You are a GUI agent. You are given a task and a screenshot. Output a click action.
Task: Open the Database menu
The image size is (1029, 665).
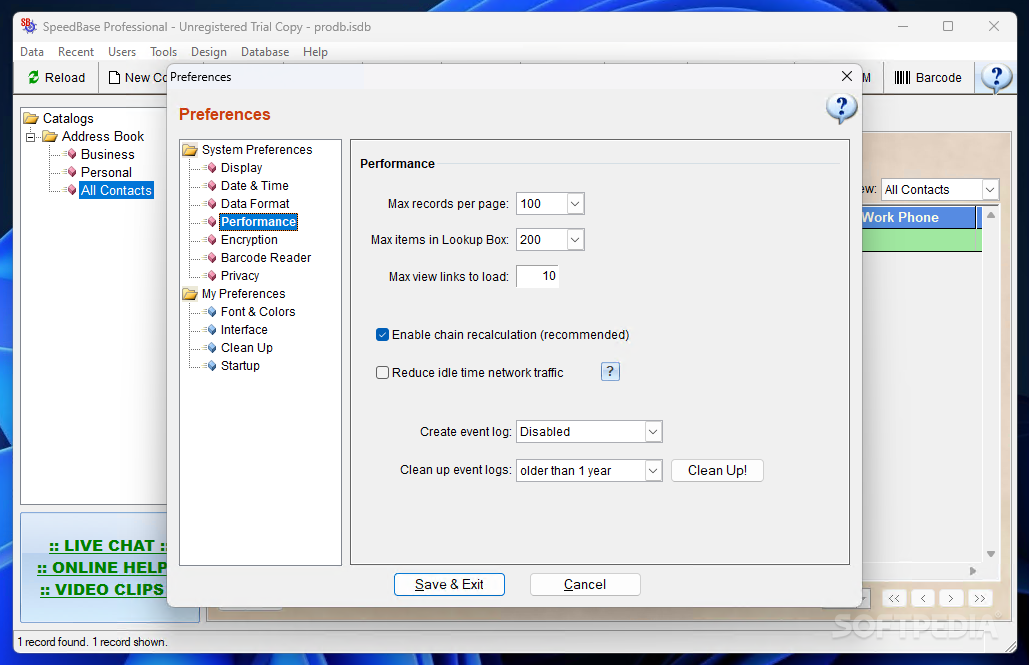coord(265,52)
